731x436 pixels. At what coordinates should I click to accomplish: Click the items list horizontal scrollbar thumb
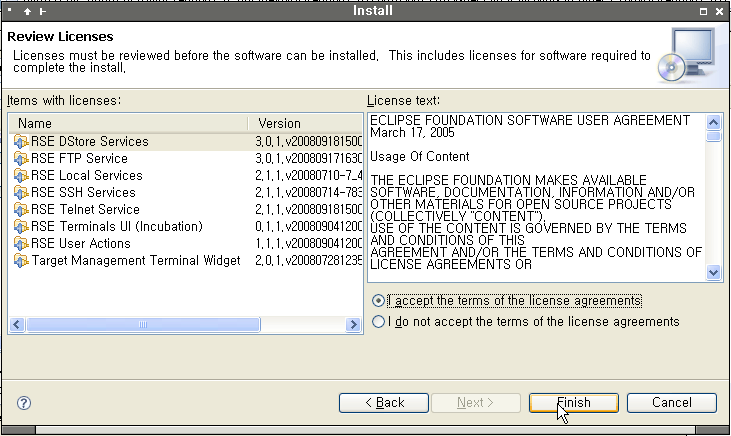point(143,325)
